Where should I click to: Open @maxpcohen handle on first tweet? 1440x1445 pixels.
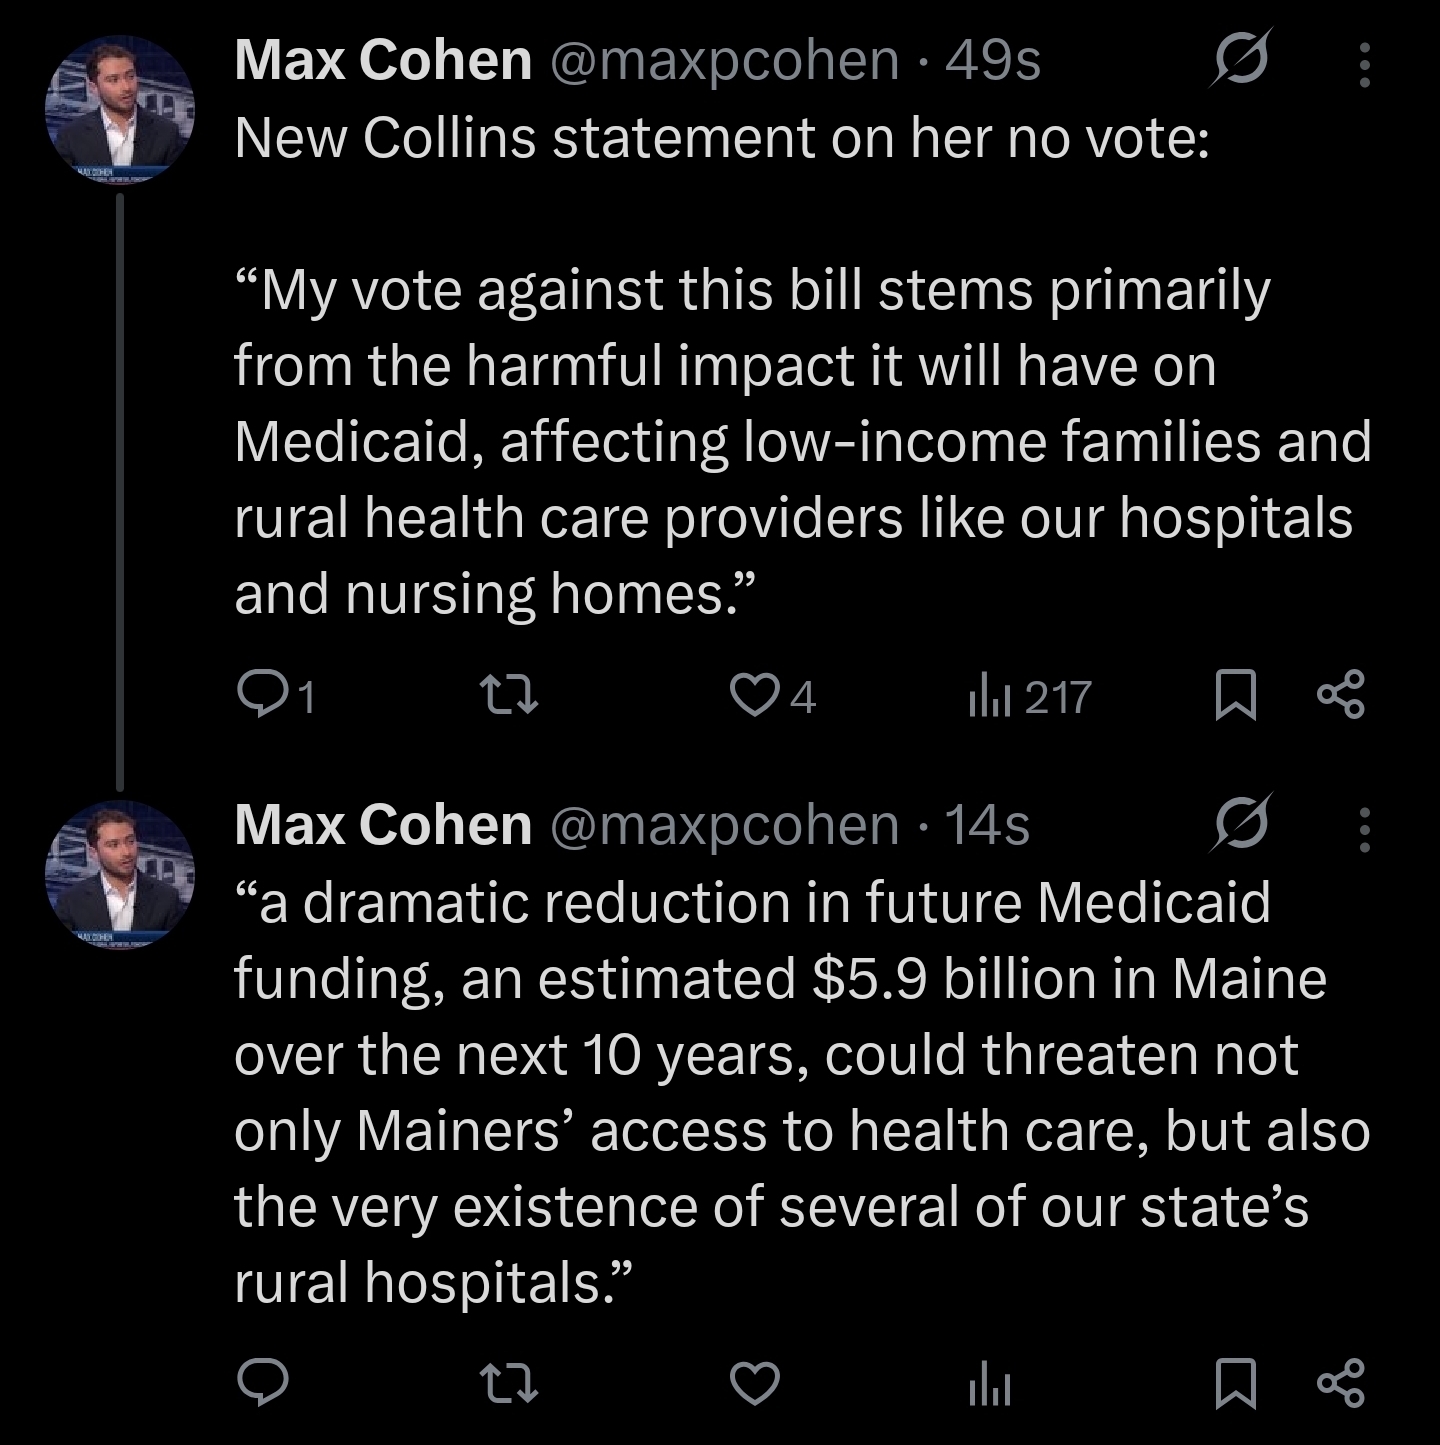pyautogui.click(x=725, y=60)
